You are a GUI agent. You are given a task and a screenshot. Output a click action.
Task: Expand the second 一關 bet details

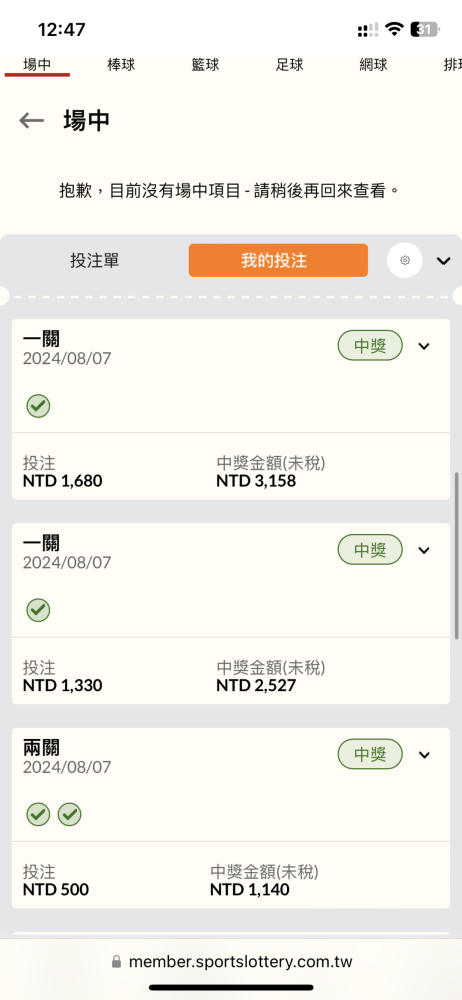[424, 550]
